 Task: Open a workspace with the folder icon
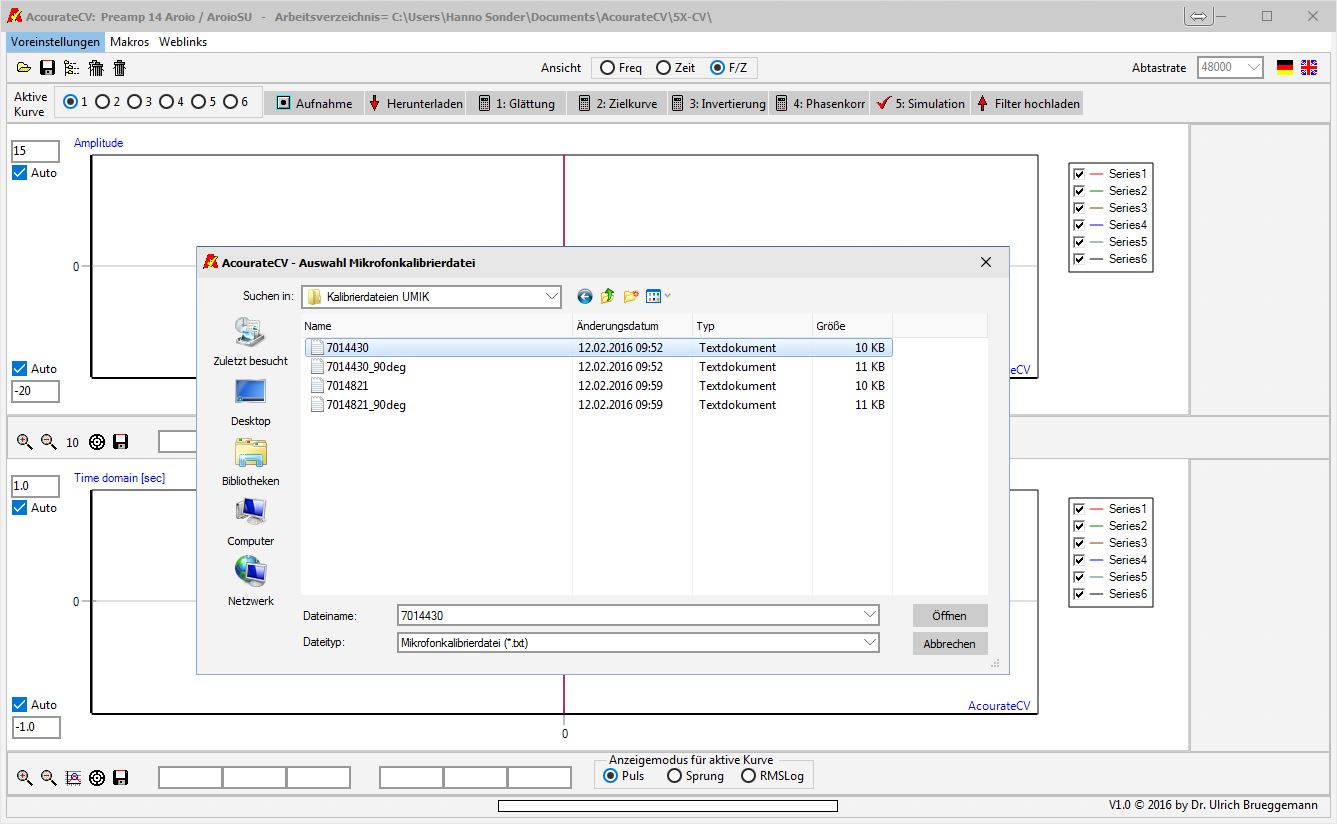[24, 68]
